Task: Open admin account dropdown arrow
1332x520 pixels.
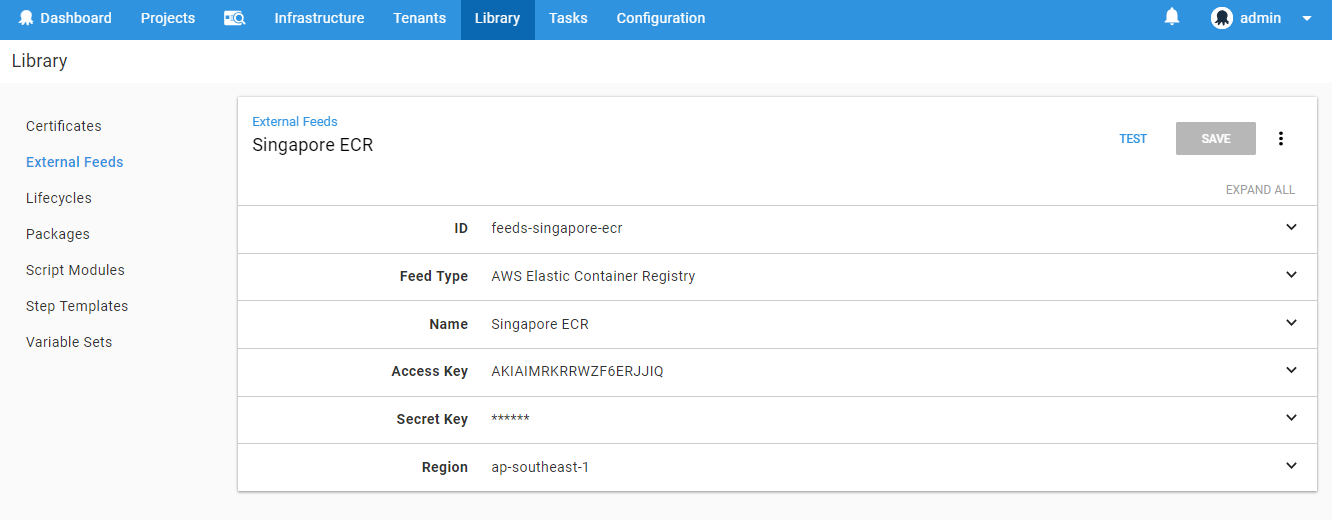Action: point(1306,18)
